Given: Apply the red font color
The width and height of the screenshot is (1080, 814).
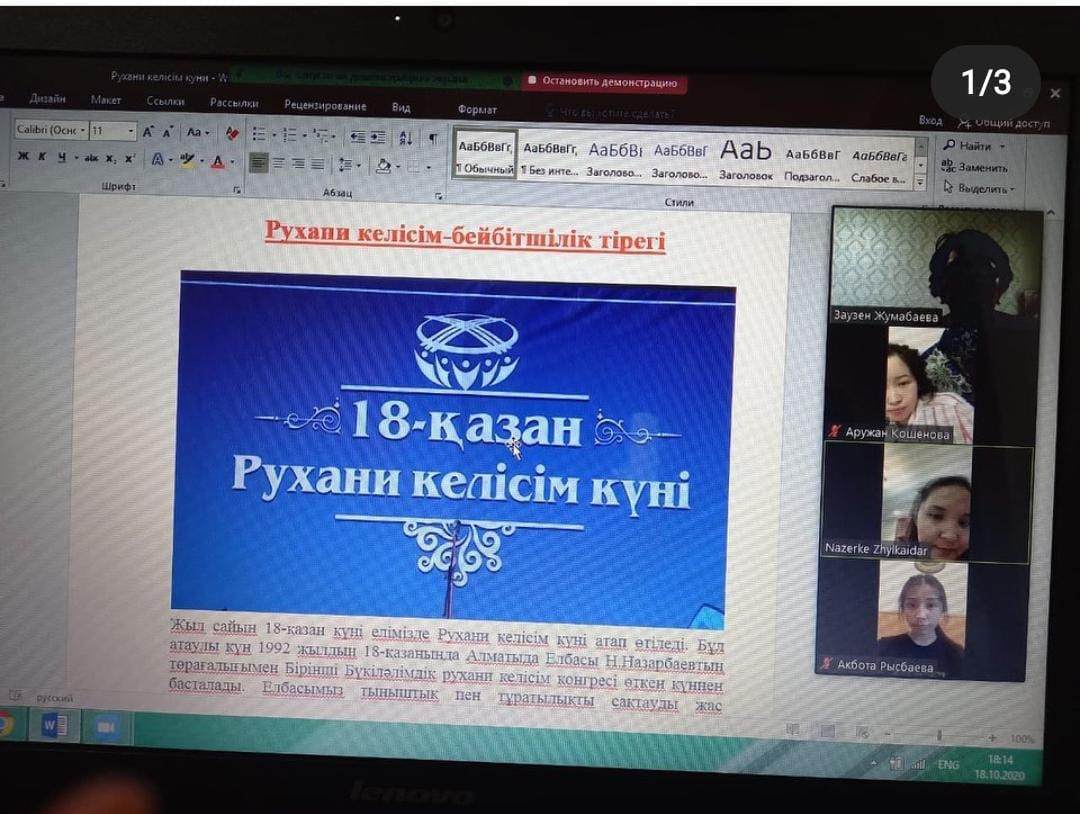Looking at the screenshot, I should coord(218,162).
